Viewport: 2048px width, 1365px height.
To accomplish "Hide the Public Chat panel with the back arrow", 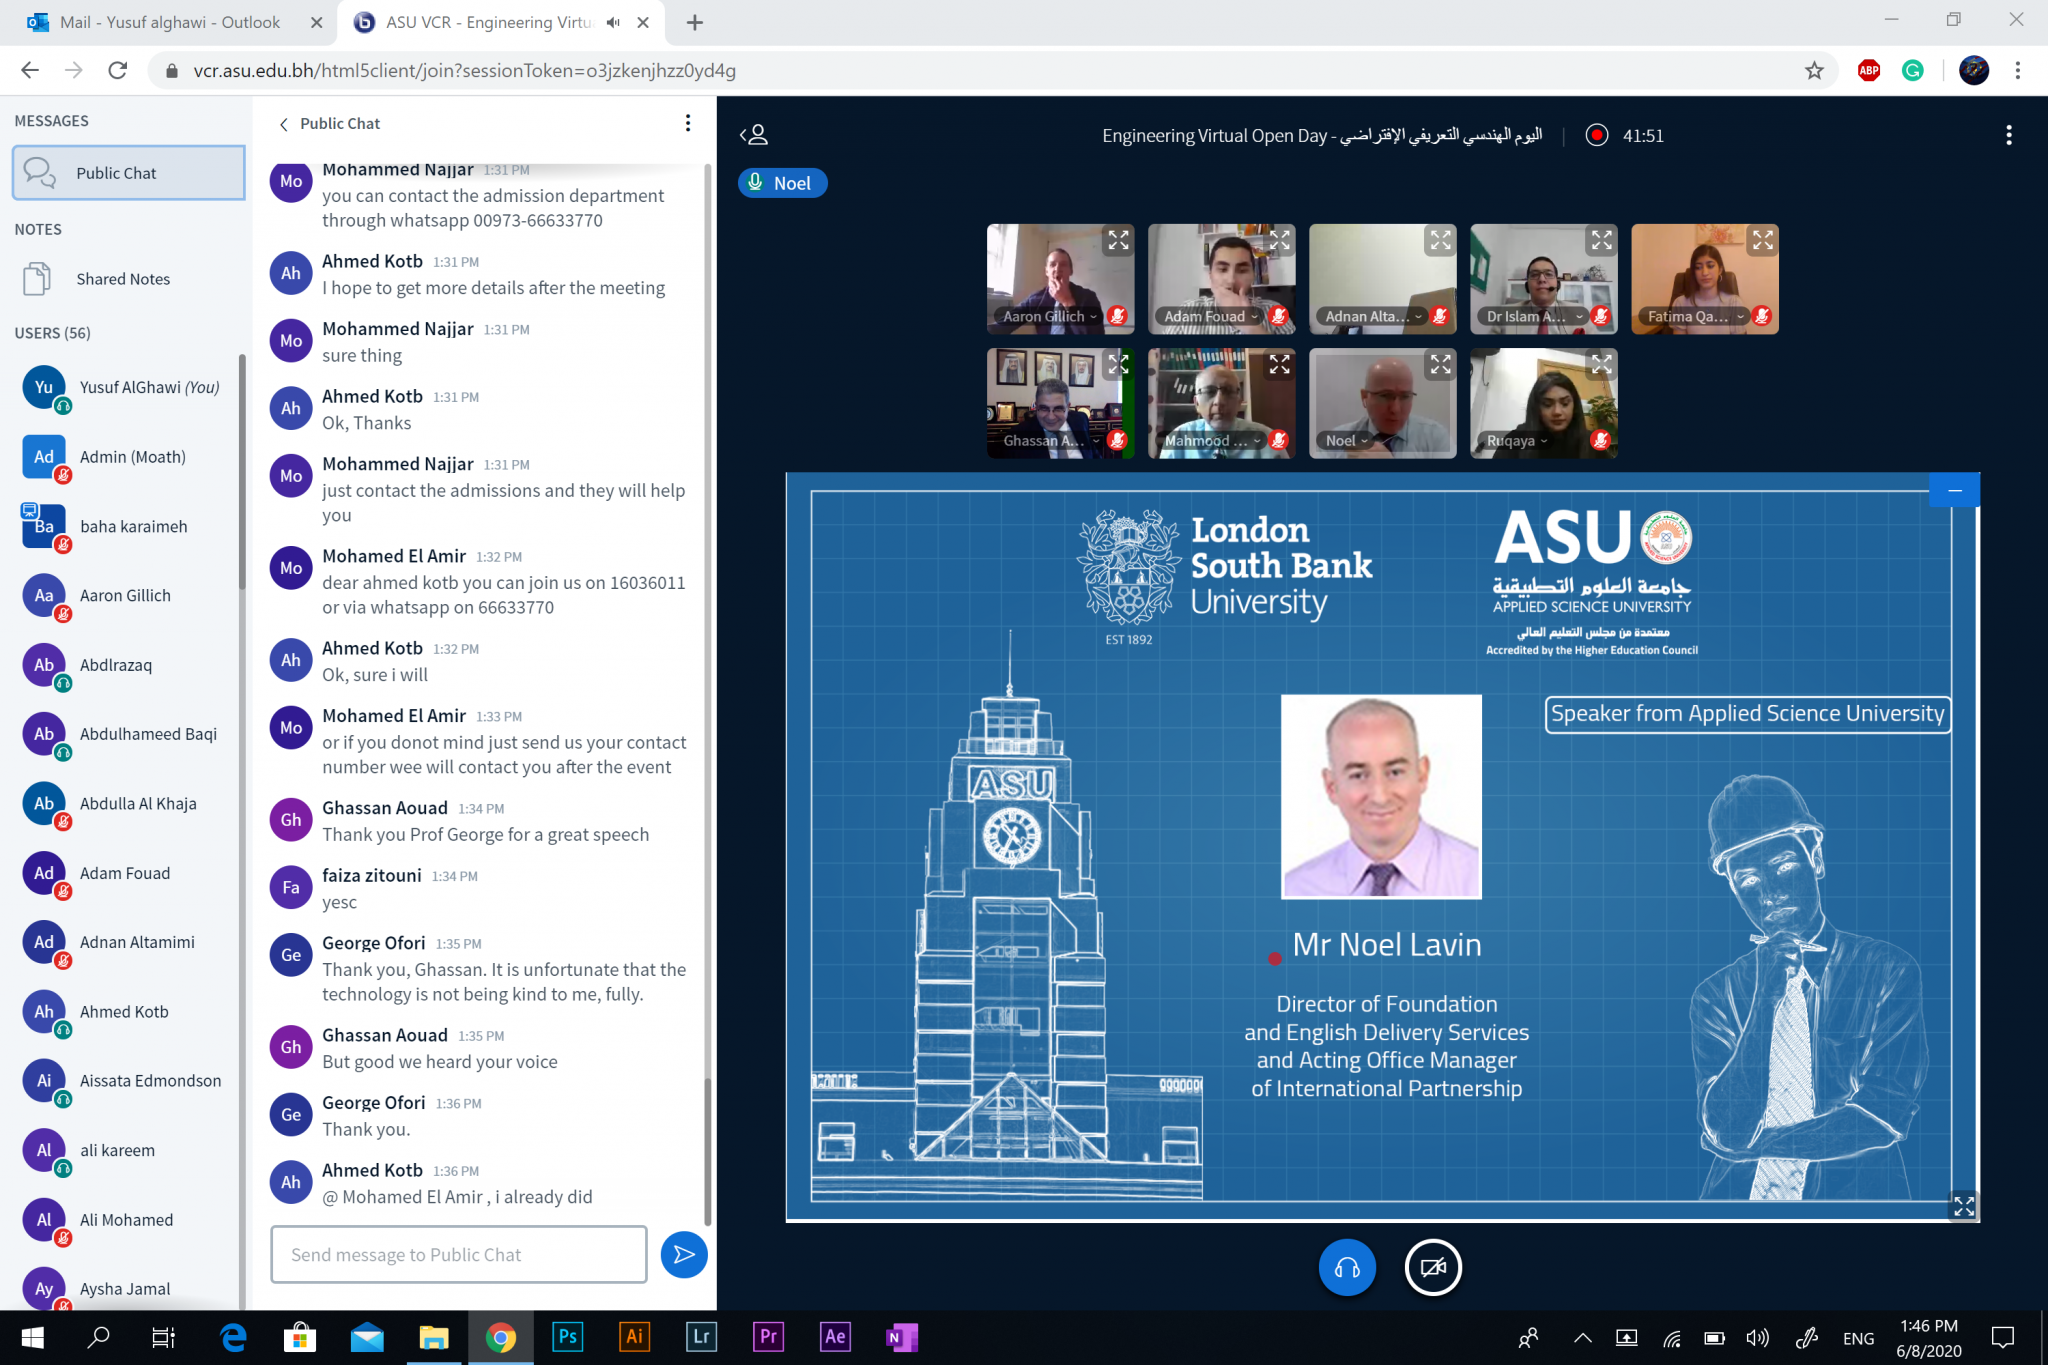I will pos(284,124).
